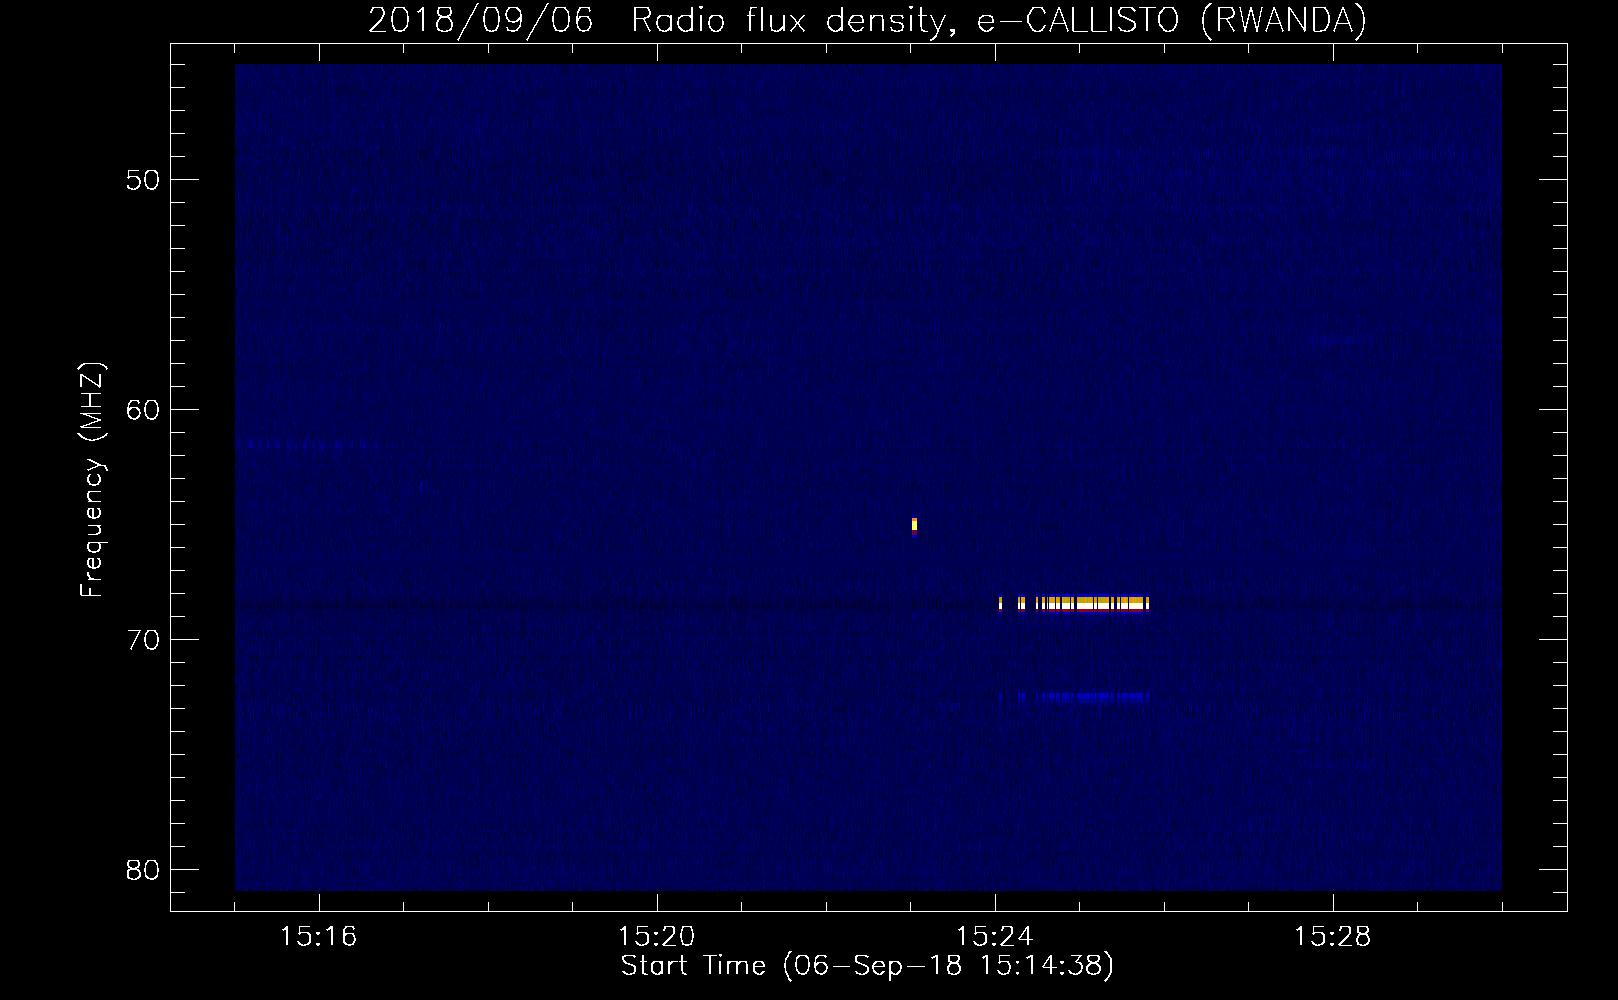
Task: Click the 'Frequency (MHZ)' y-axis label
Action: (92, 480)
